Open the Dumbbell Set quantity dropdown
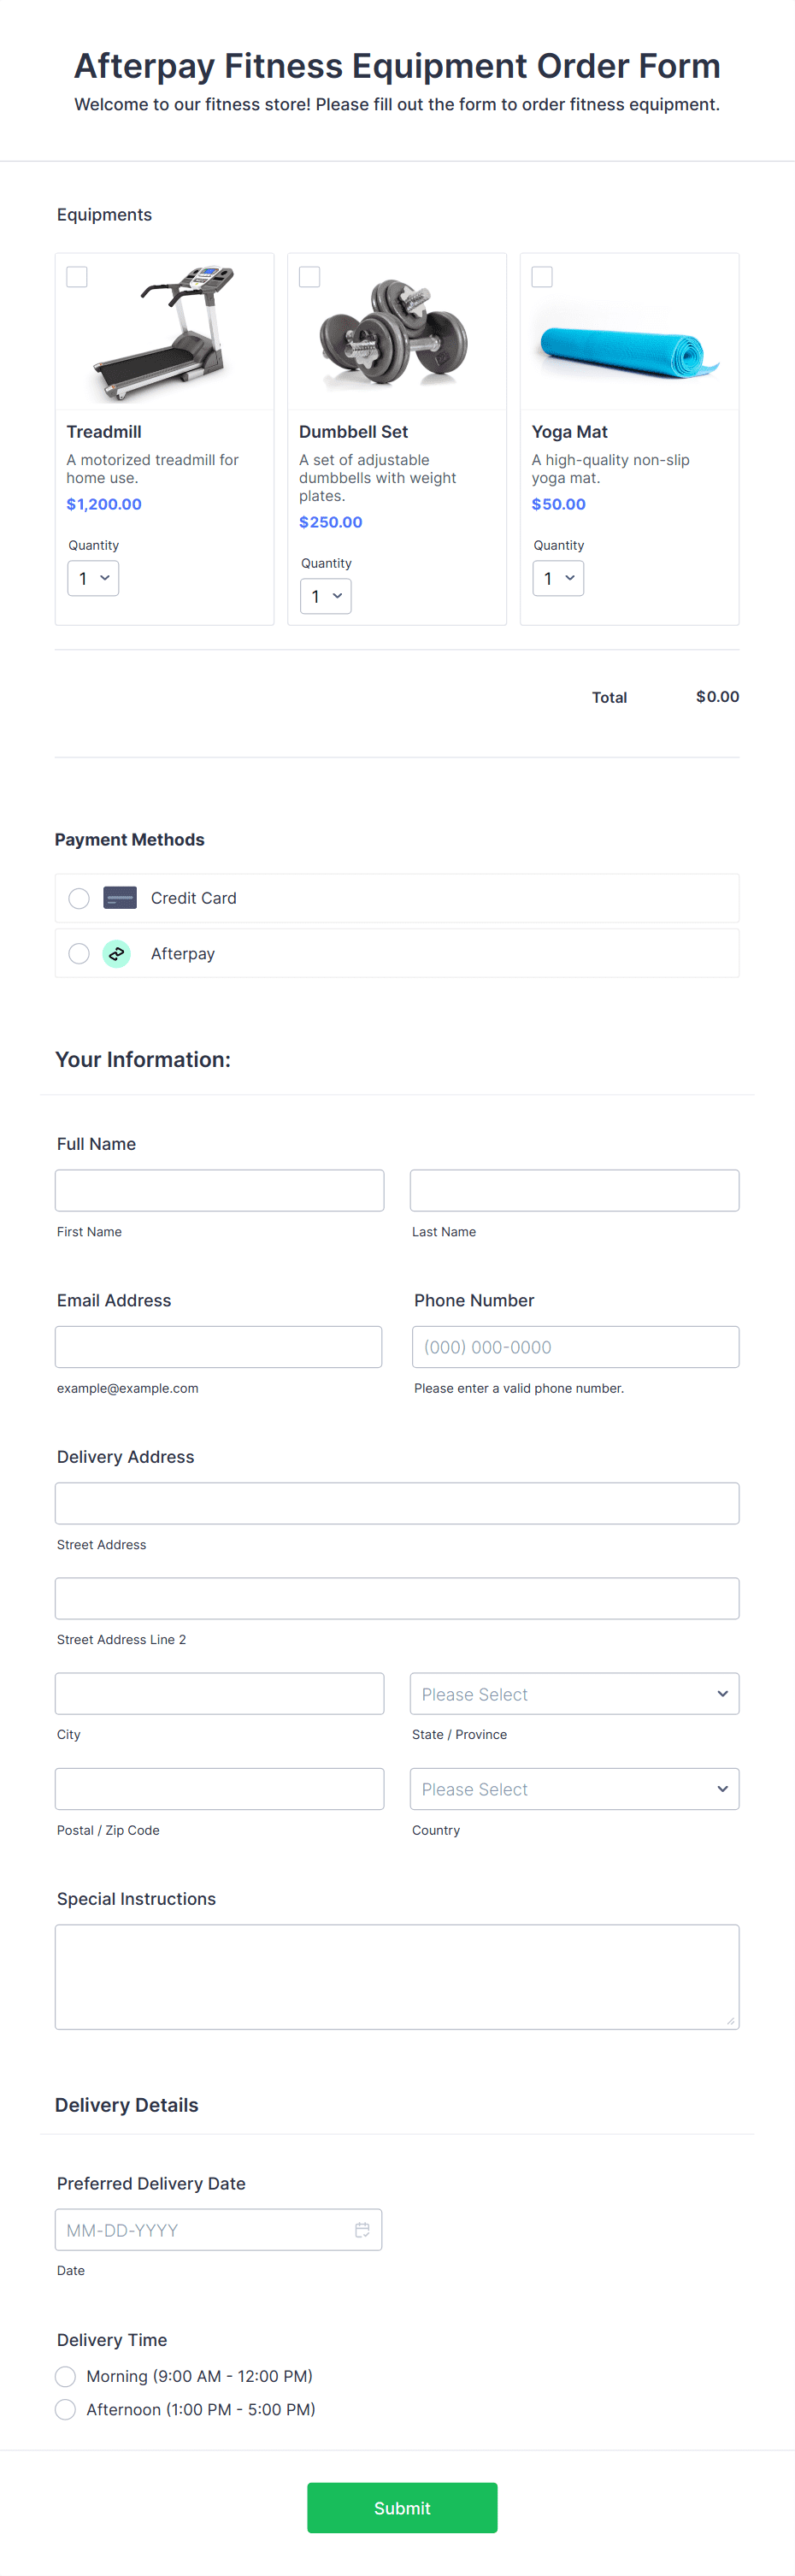 pos(326,596)
